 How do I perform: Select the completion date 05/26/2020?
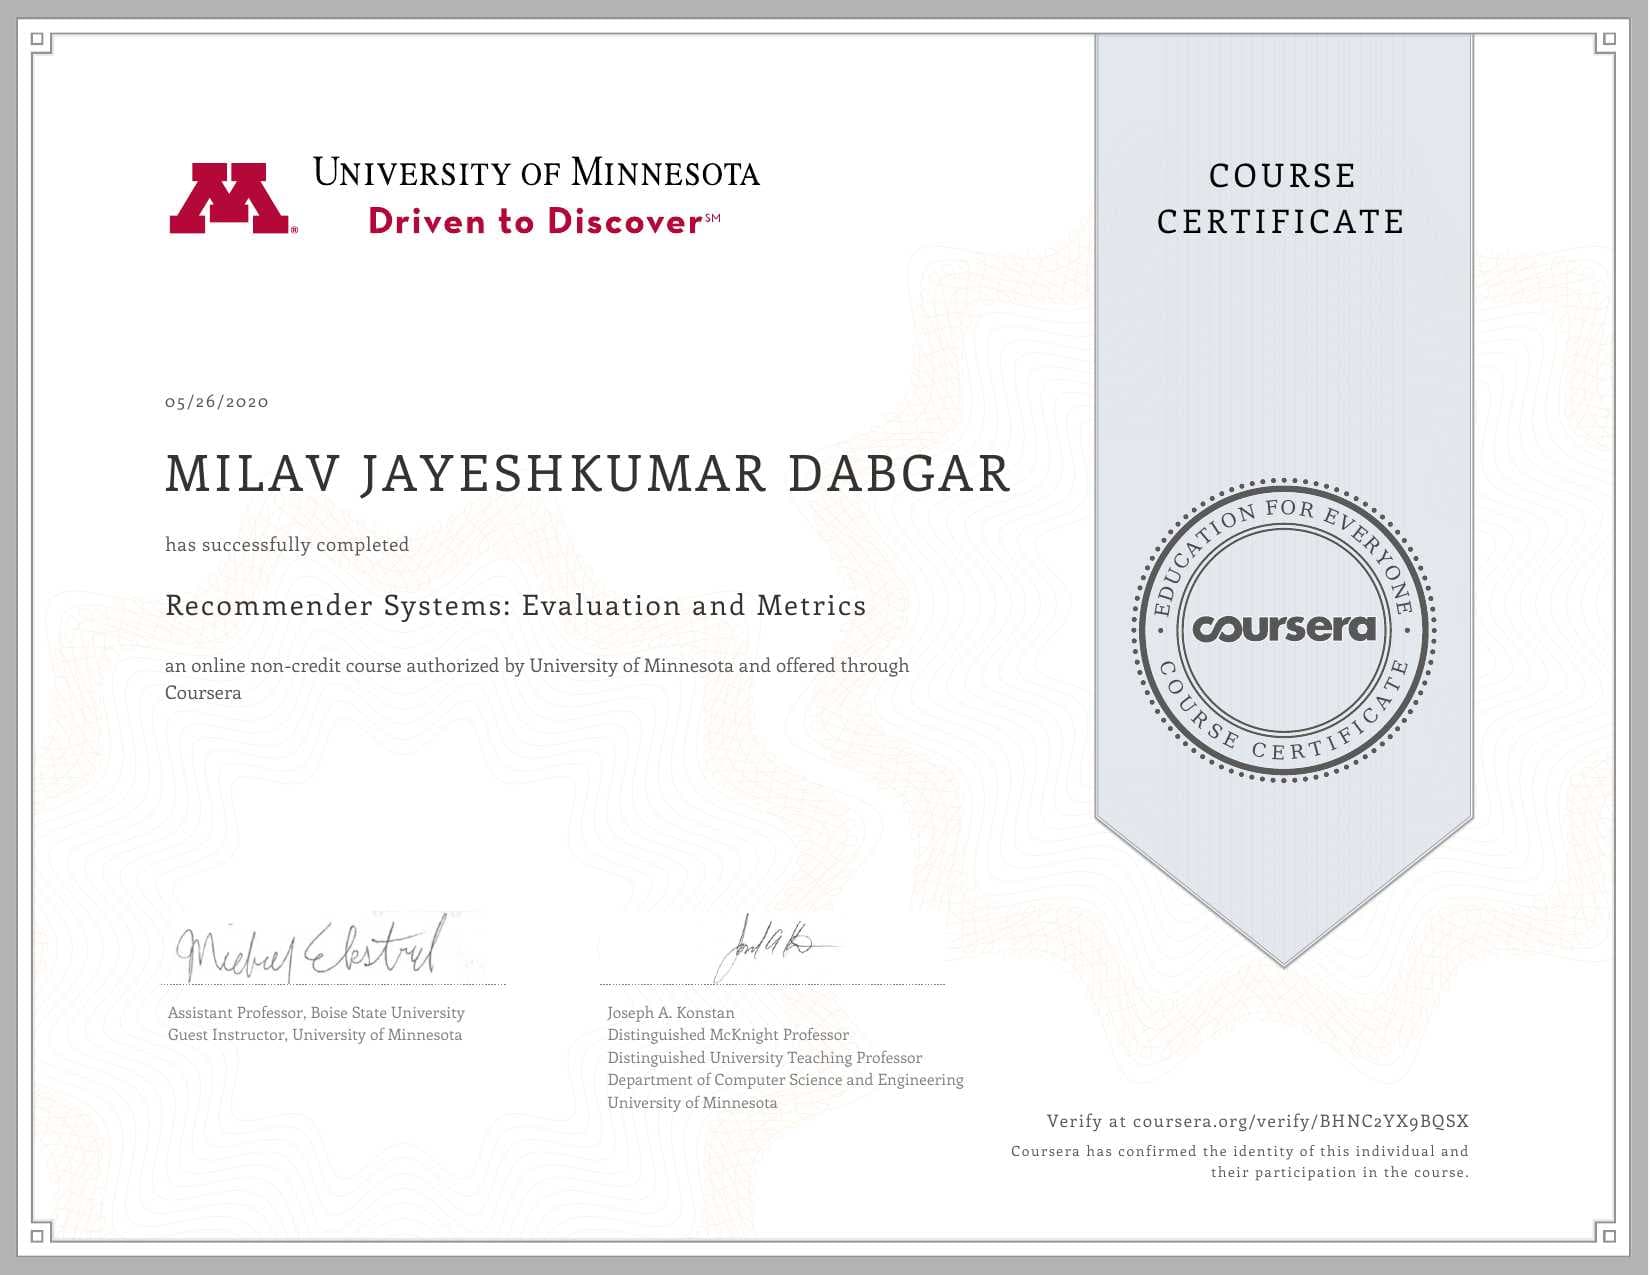[217, 402]
